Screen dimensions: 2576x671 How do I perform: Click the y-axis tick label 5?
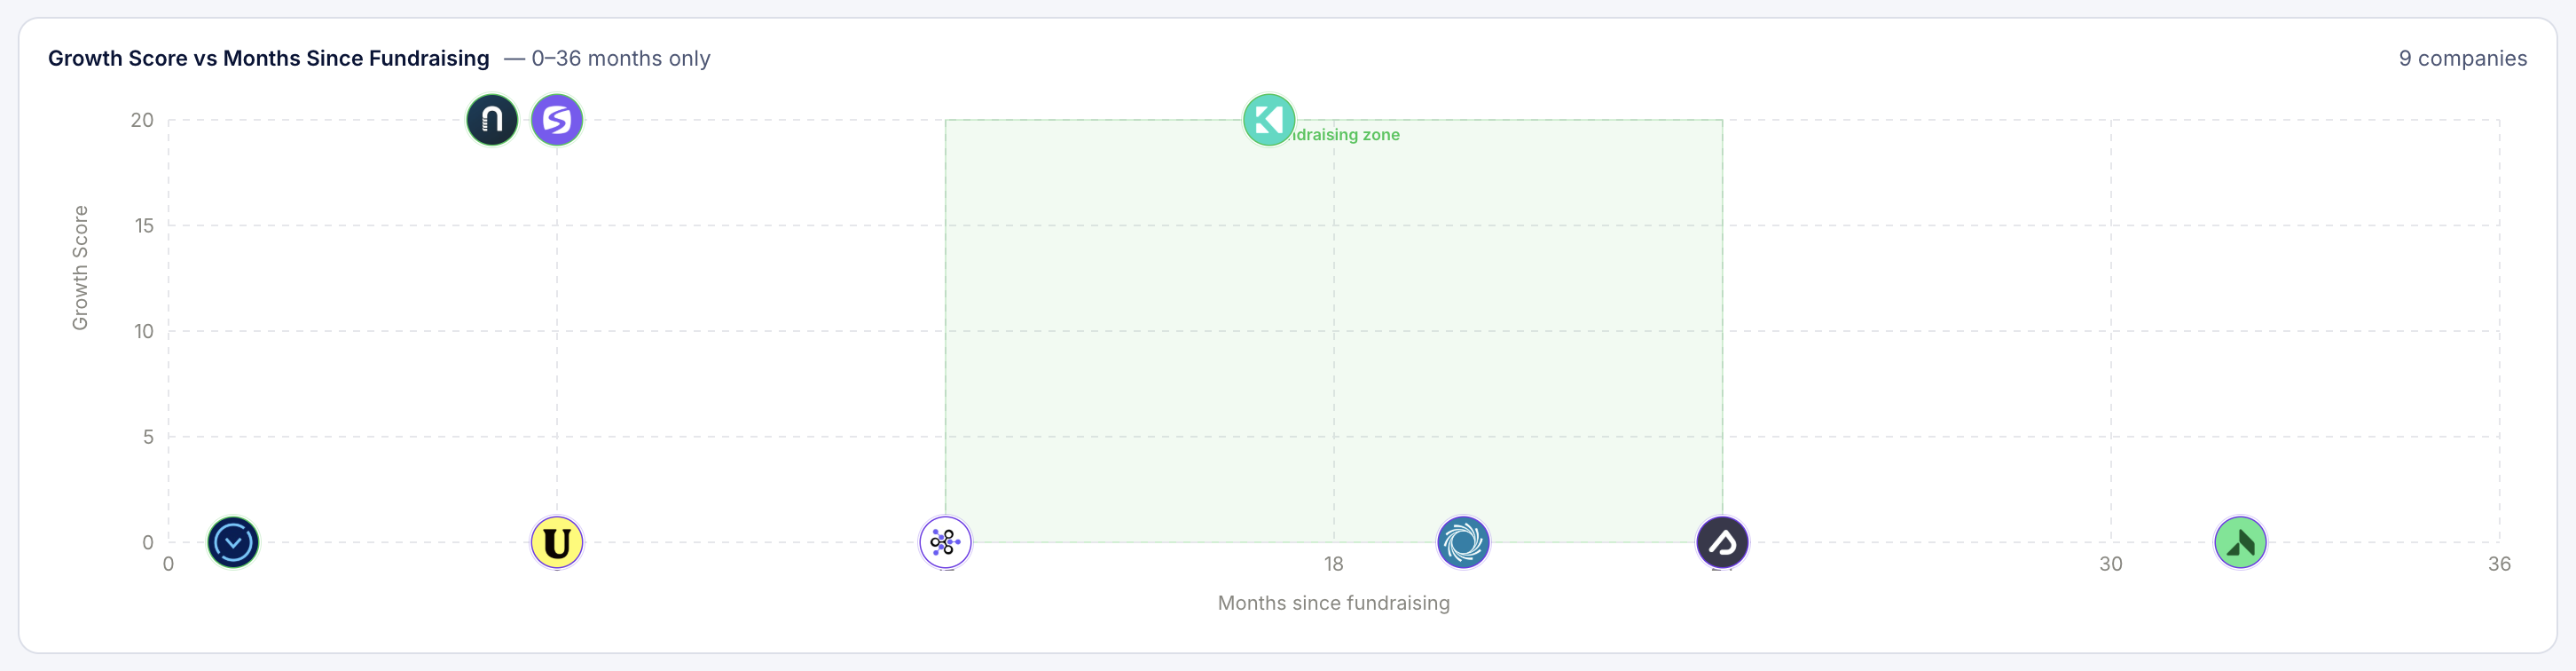(148, 437)
